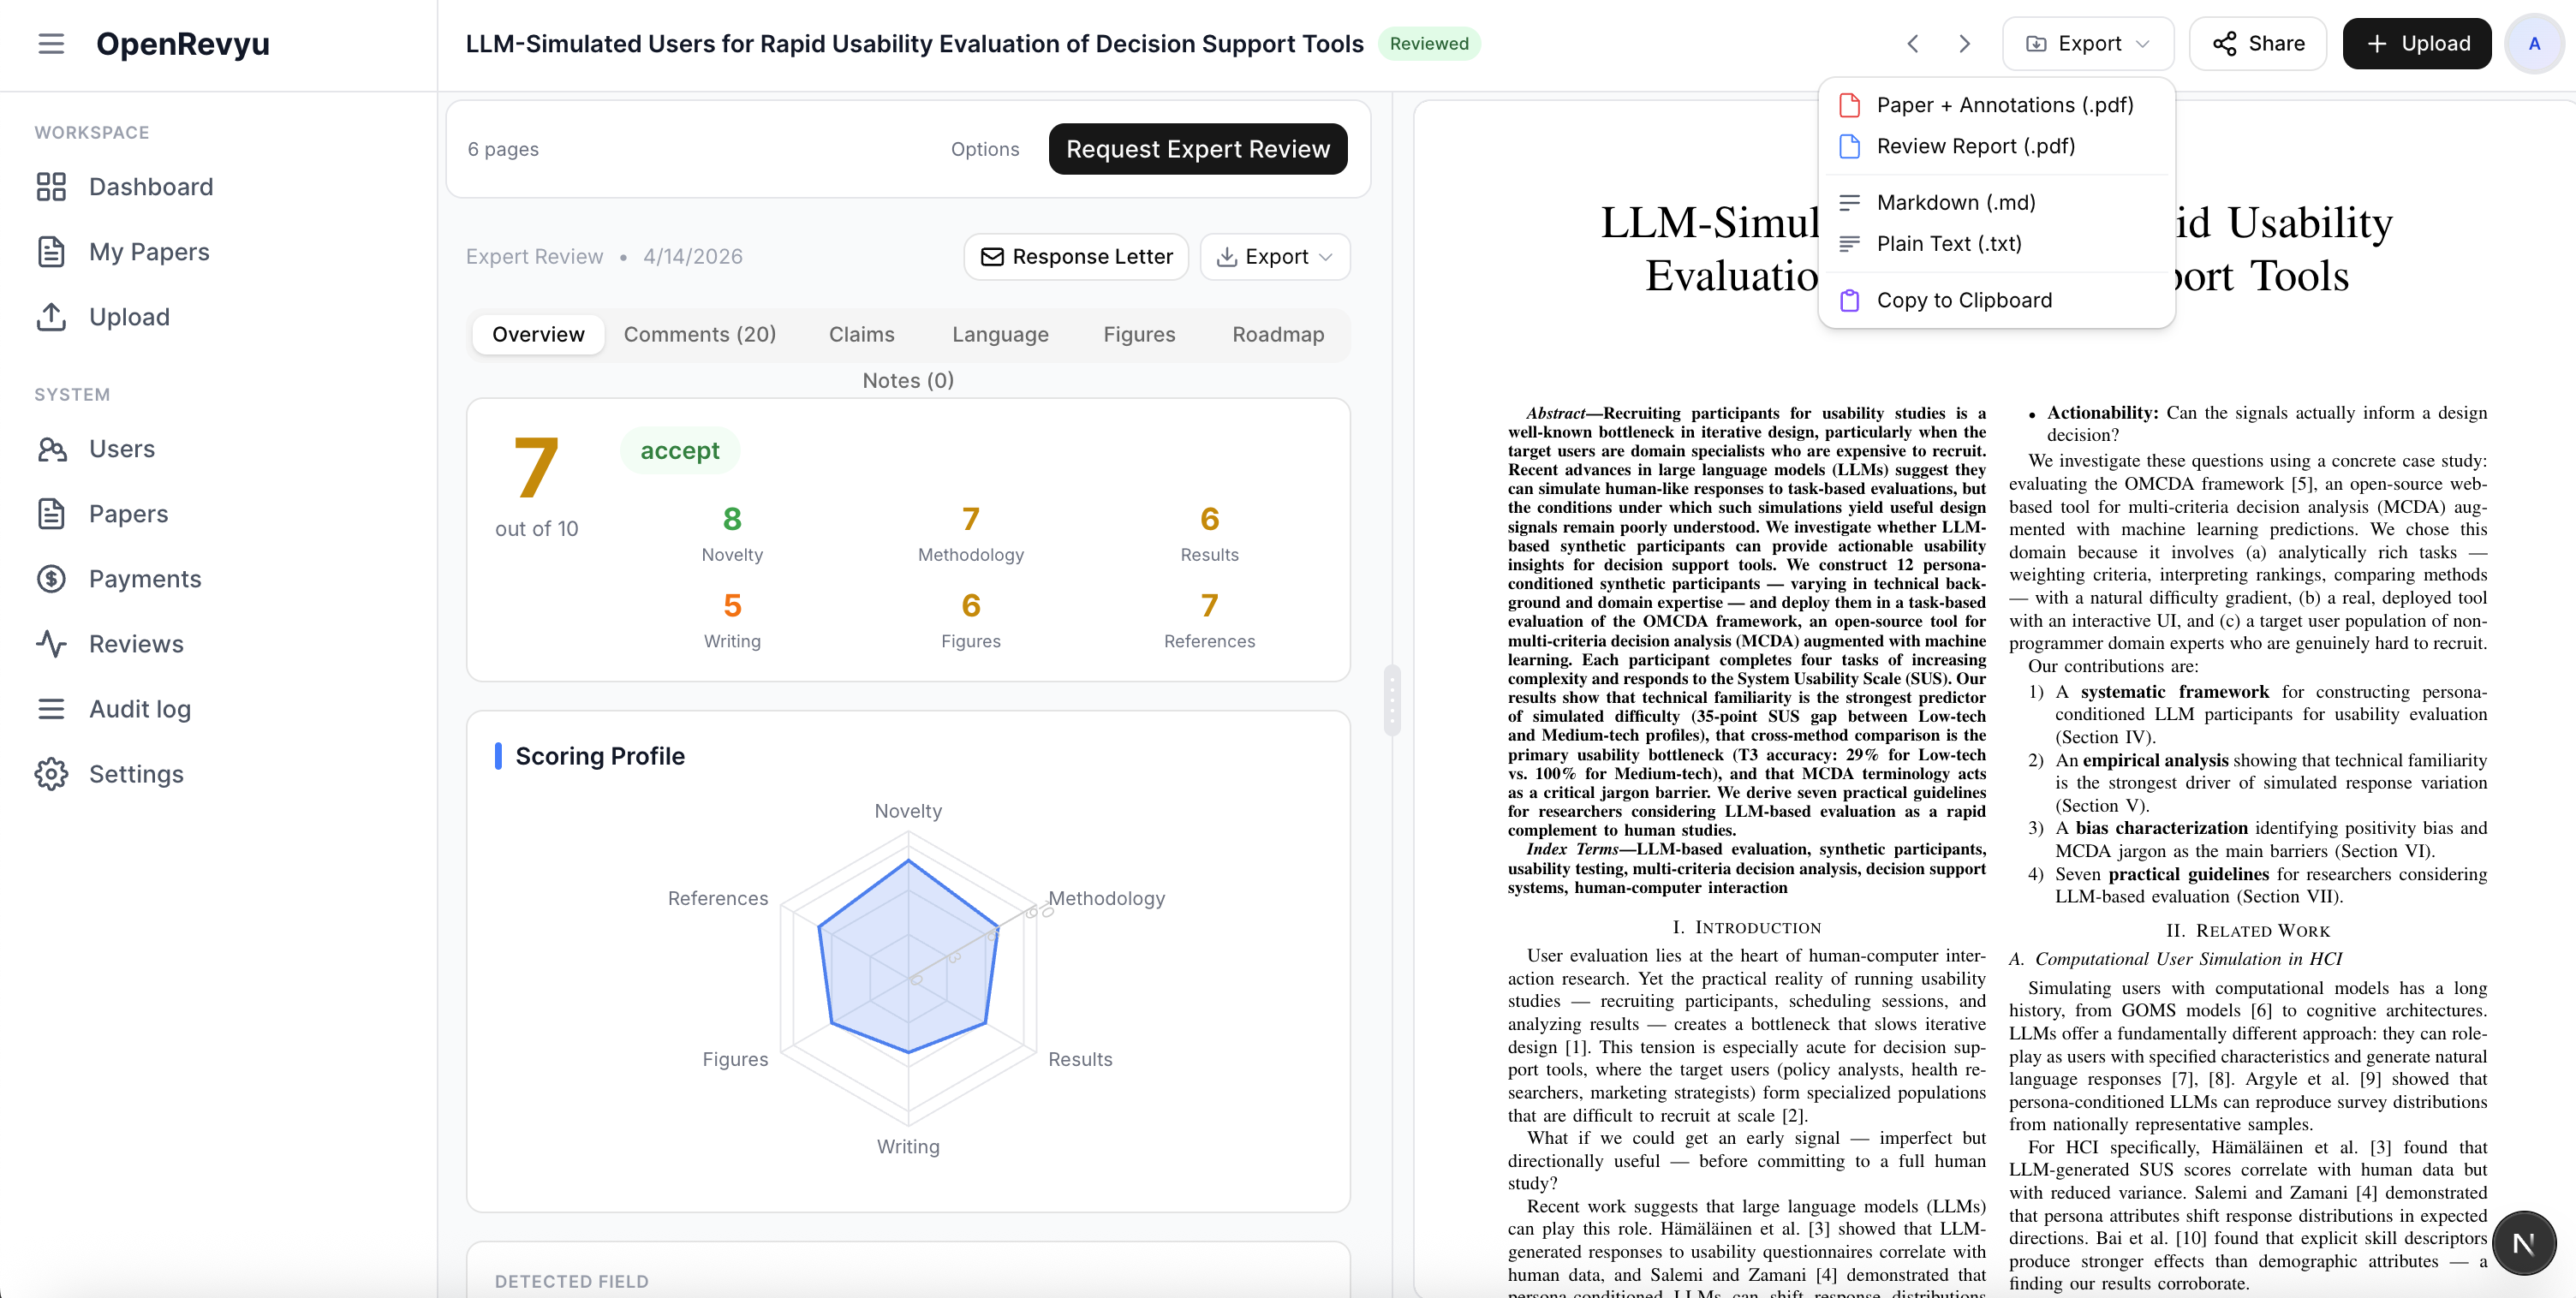Click the Expert Review date 4/14/2026
Viewport: 2576px width, 1298px height.
click(x=693, y=257)
